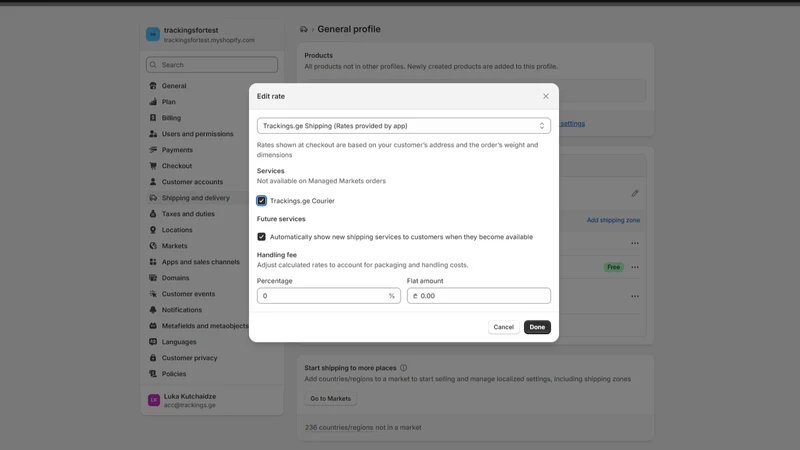Open Metafields and metaobjects icon
Screen dimensions: 800x450
pyautogui.click(x=153, y=326)
